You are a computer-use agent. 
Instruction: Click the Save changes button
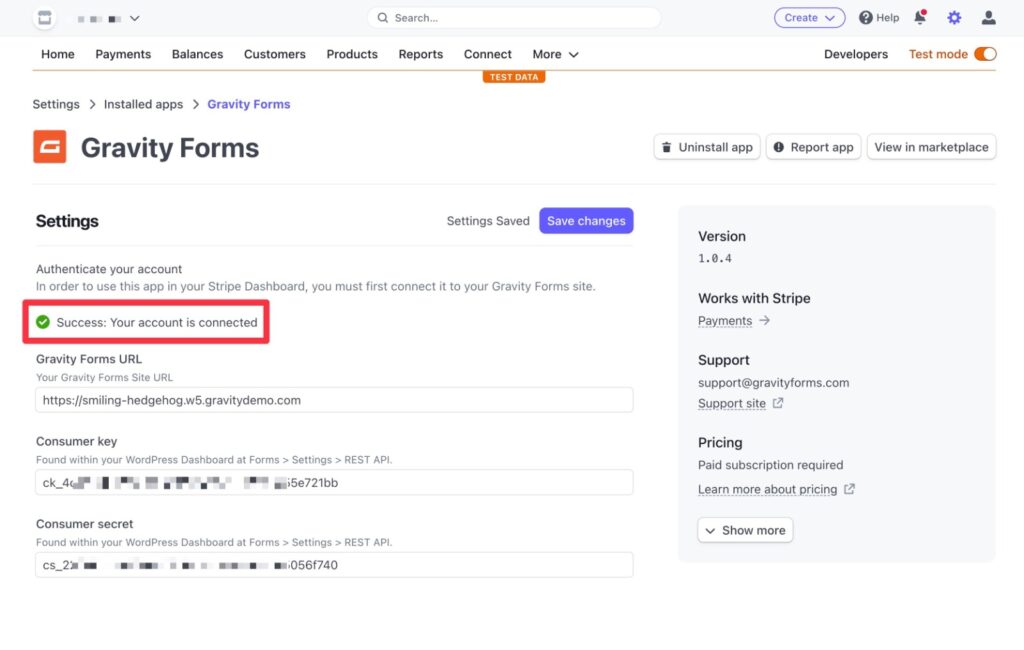tap(586, 220)
